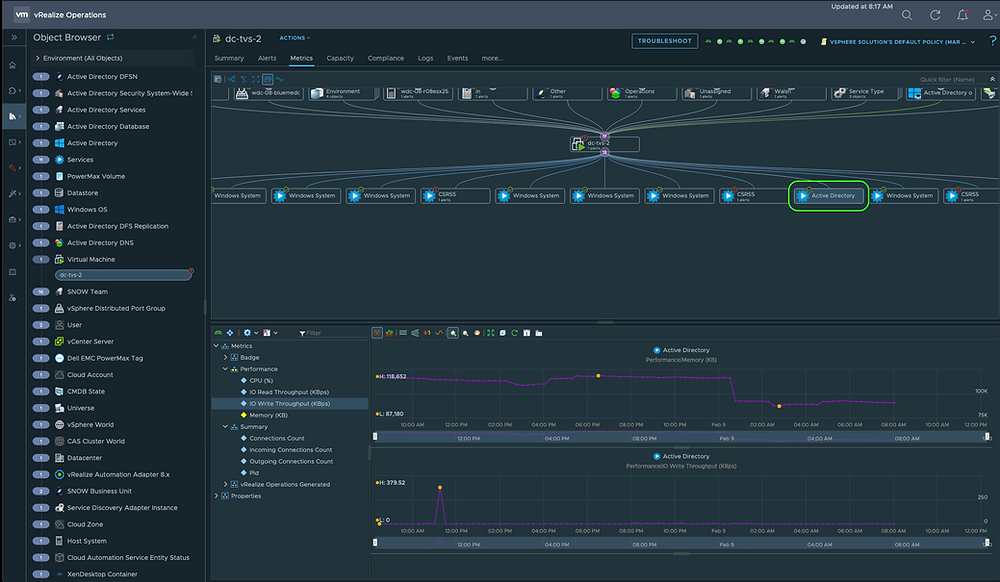Screen dimensions: 1000x582
Task: Expand the Badge metrics group
Action: pos(226,358)
